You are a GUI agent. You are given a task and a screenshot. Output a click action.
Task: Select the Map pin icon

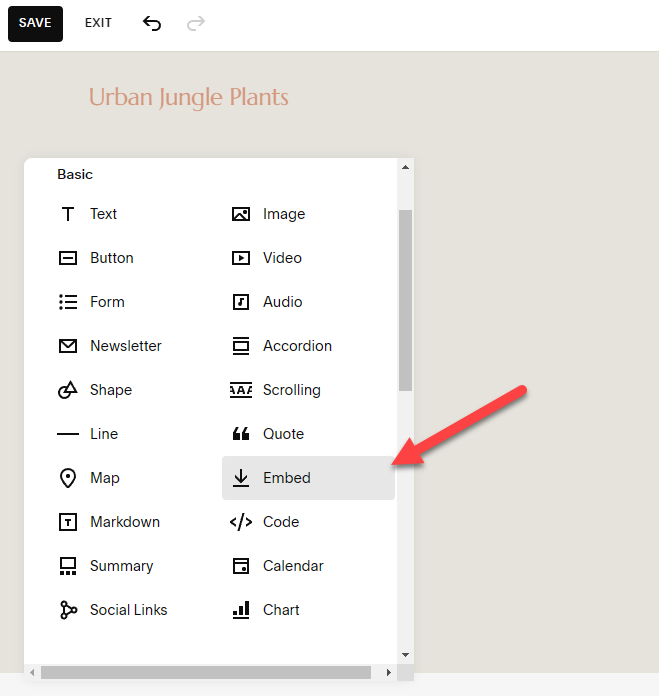(x=68, y=478)
